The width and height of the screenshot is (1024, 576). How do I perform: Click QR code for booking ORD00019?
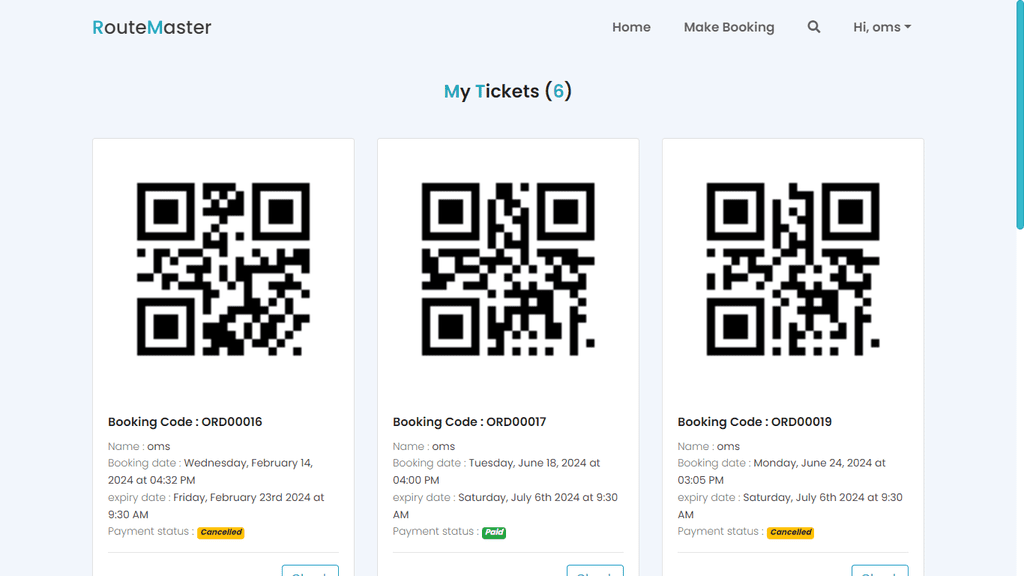point(793,269)
